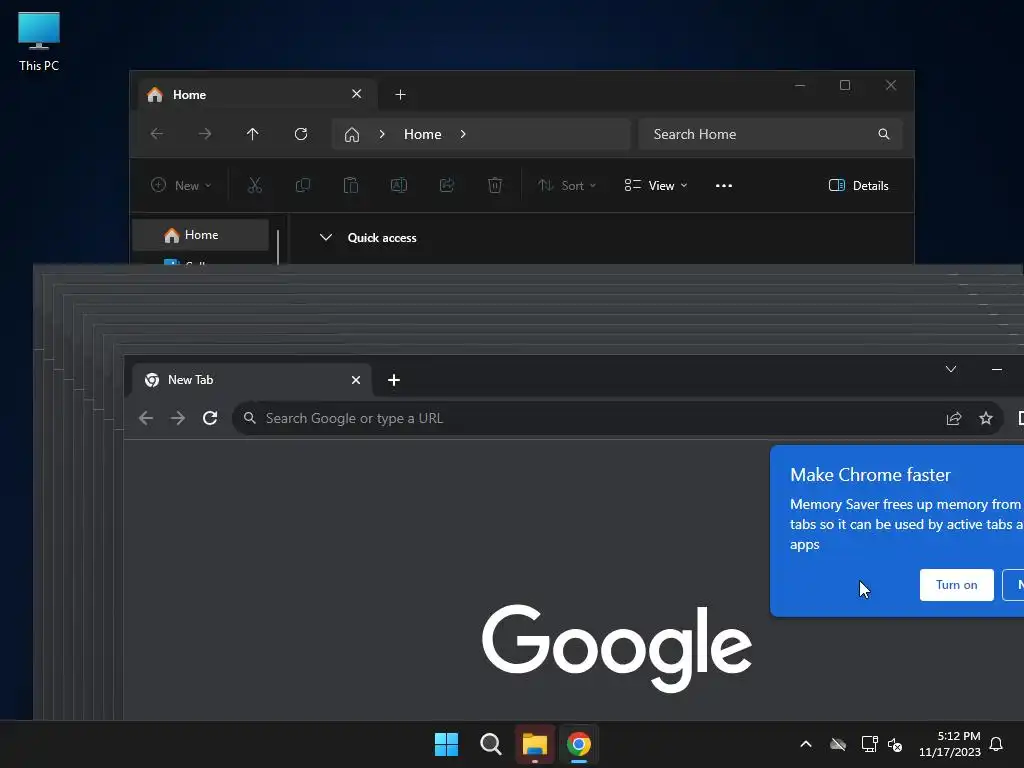1024x768 pixels.
Task: Click Copy icon in Explorer toolbar
Action: click(302, 185)
